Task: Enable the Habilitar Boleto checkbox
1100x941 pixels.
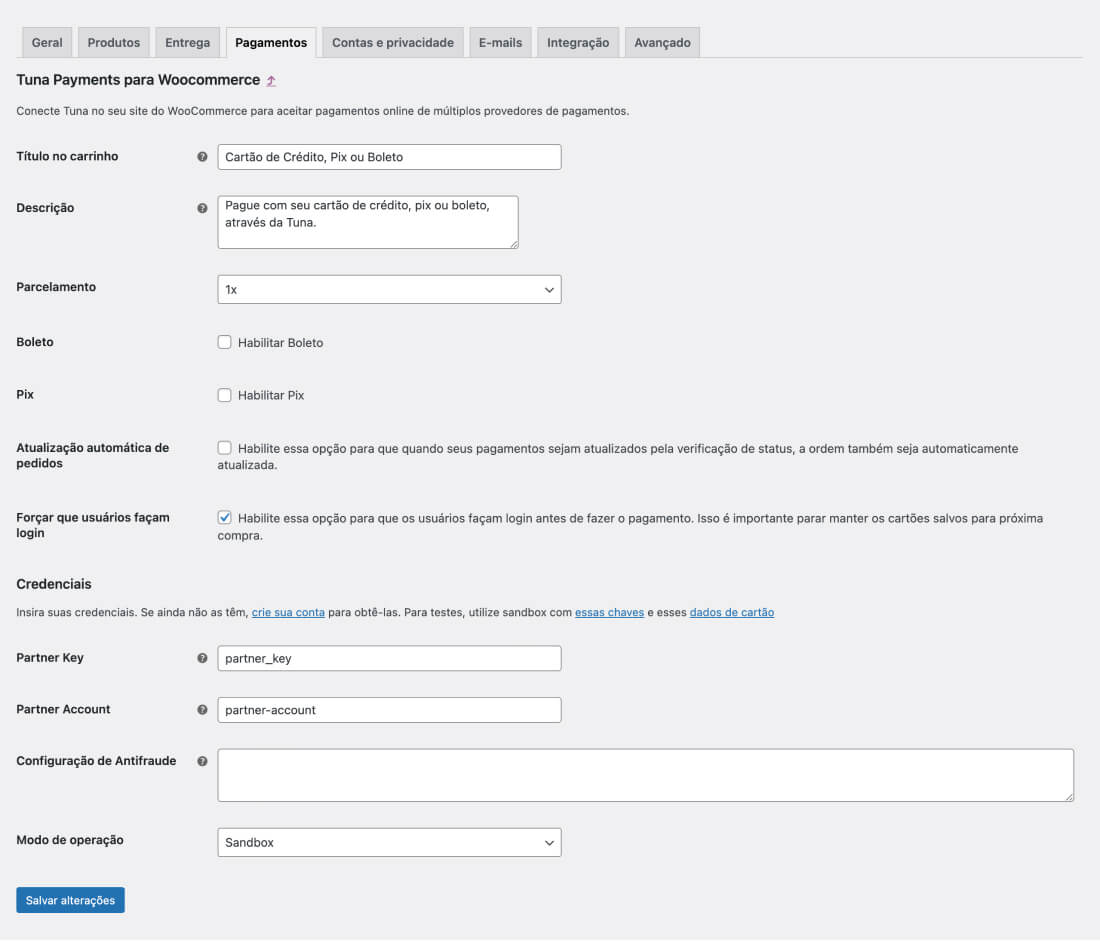Action: pyautogui.click(x=224, y=342)
